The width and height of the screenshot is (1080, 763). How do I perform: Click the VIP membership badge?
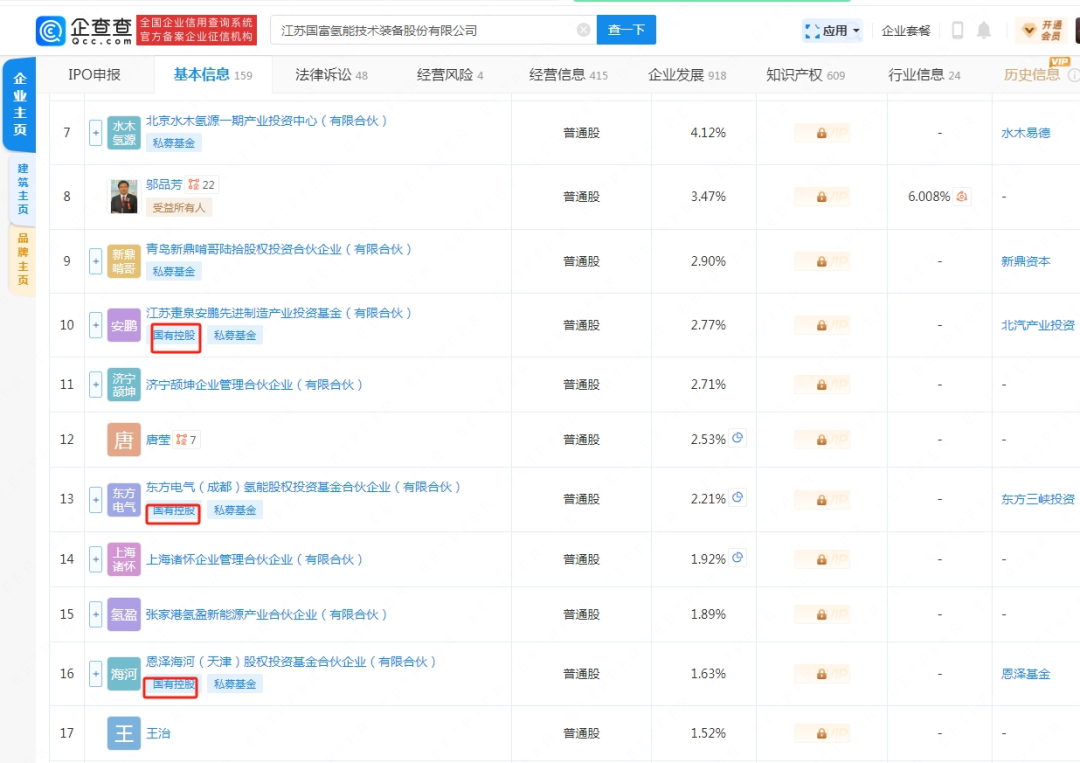[1042, 30]
